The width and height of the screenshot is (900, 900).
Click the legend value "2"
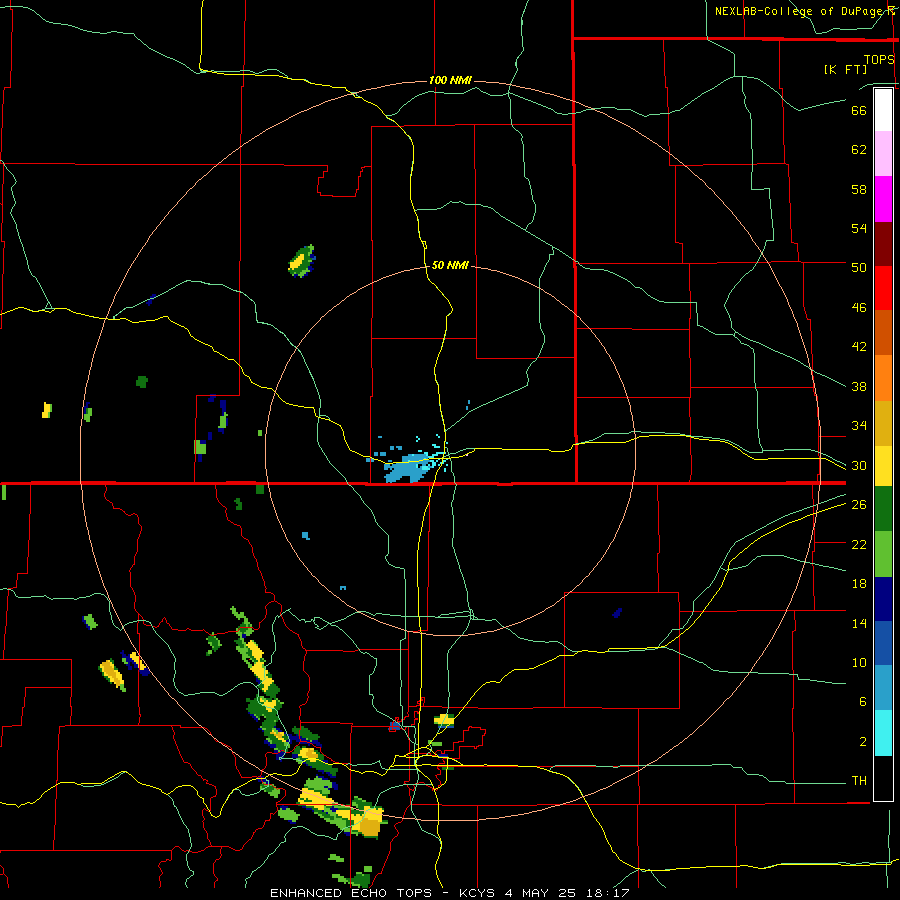(x=862, y=742)
